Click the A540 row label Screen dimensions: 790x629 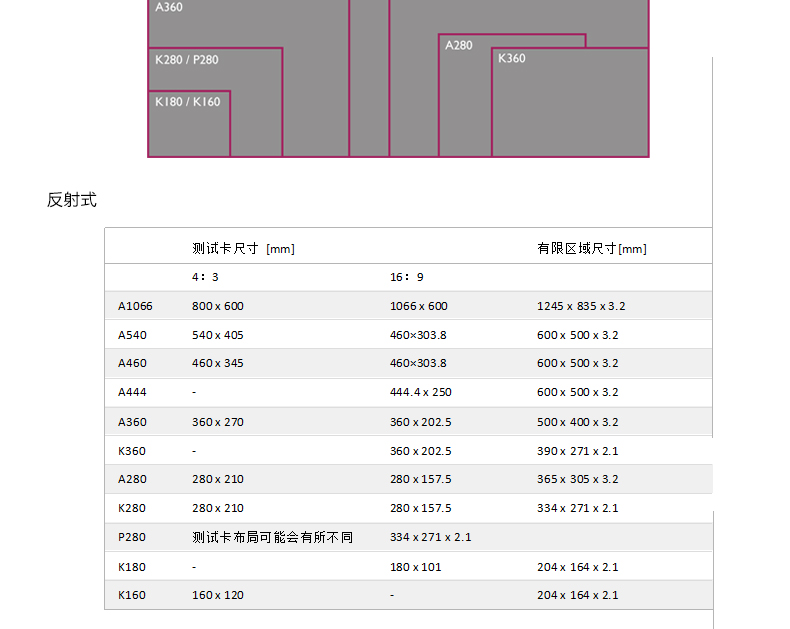(x=132, y=335)
